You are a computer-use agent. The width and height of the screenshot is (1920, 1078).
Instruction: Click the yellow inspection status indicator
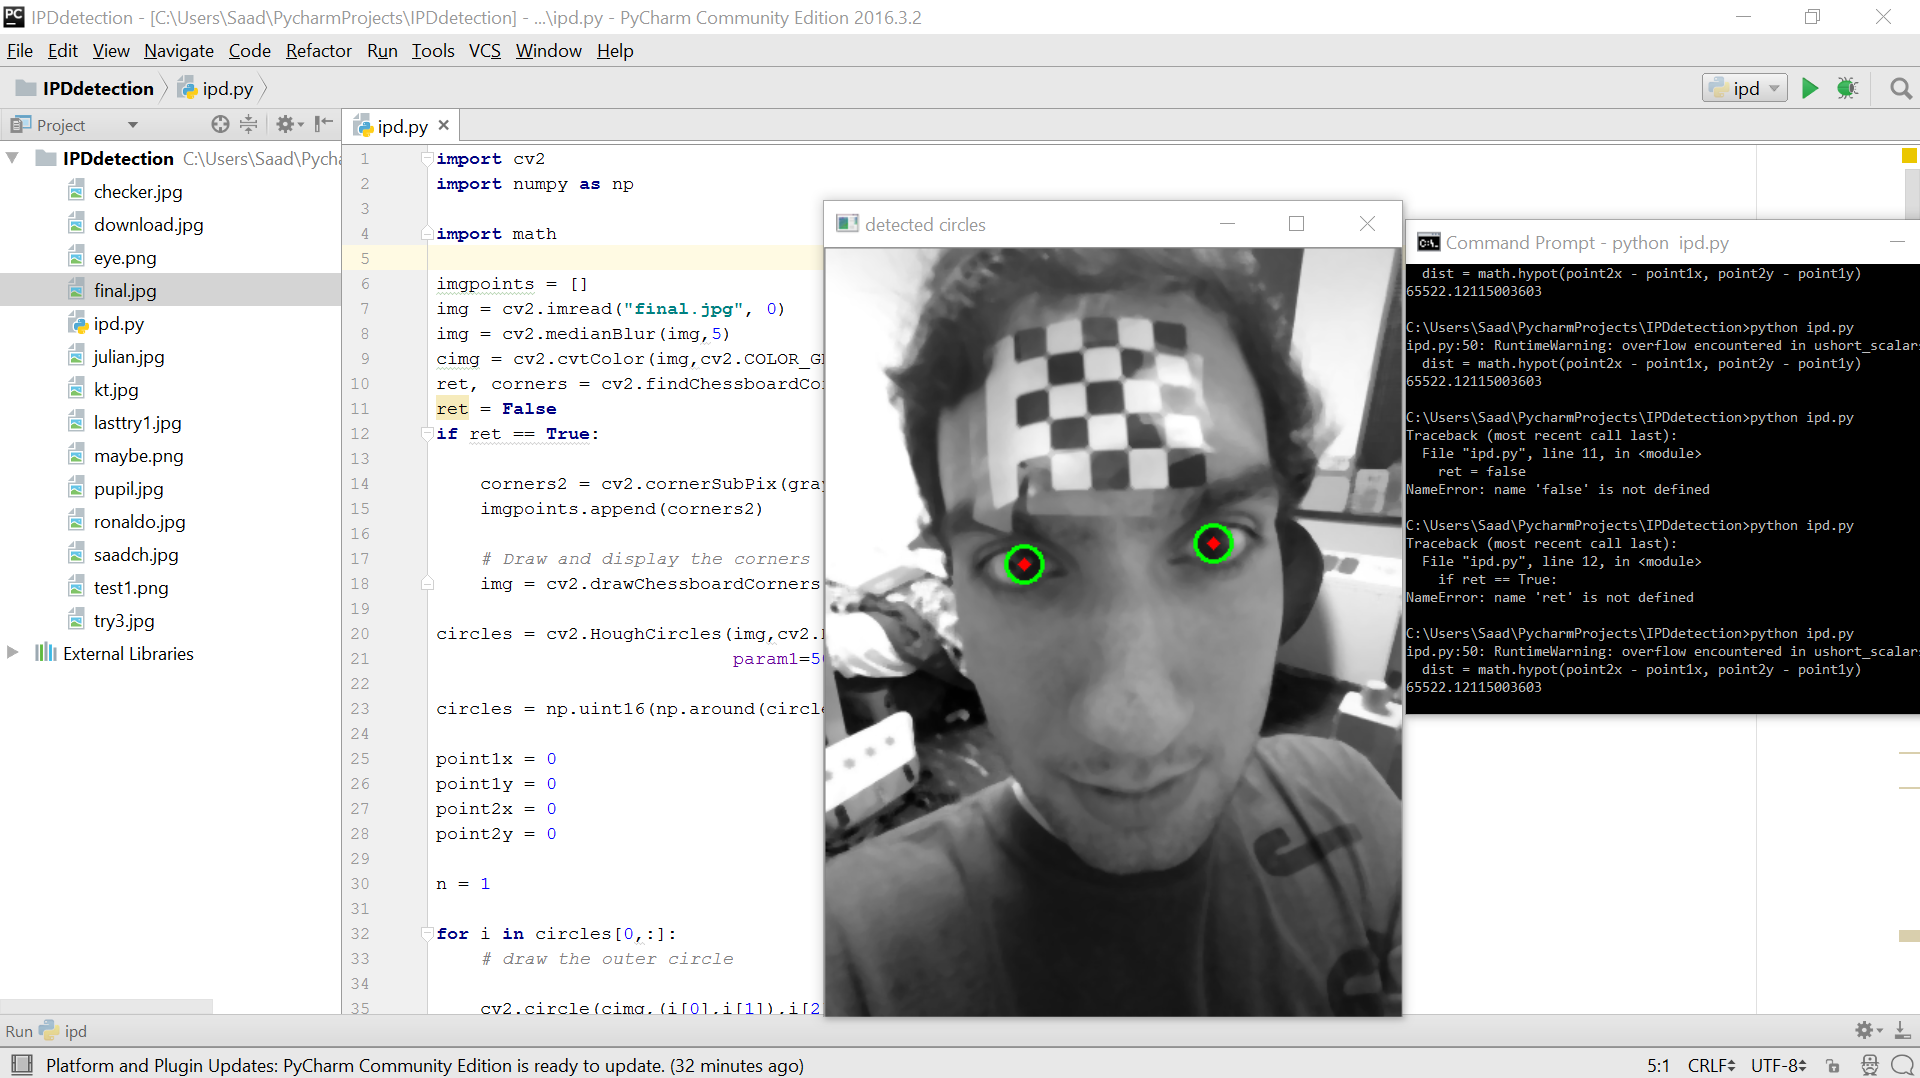1908,156
